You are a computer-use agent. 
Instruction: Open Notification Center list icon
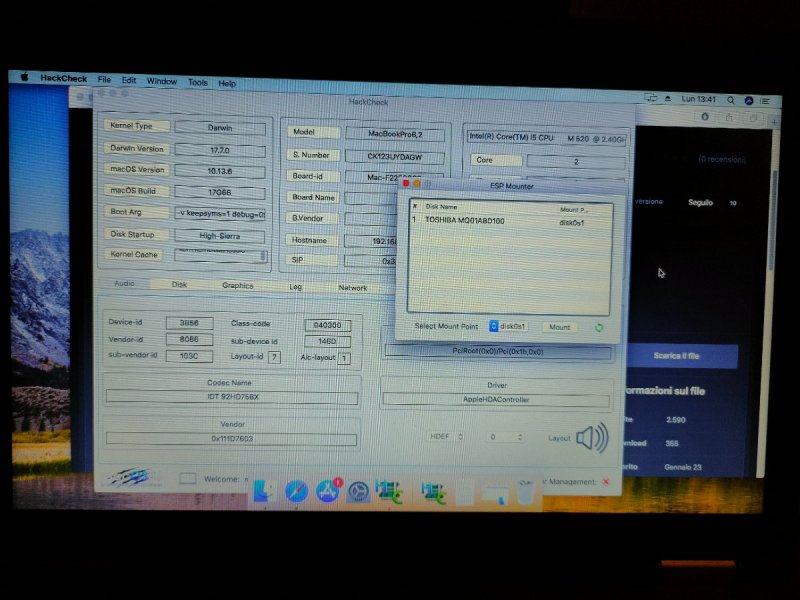click(x=765, y=102)
